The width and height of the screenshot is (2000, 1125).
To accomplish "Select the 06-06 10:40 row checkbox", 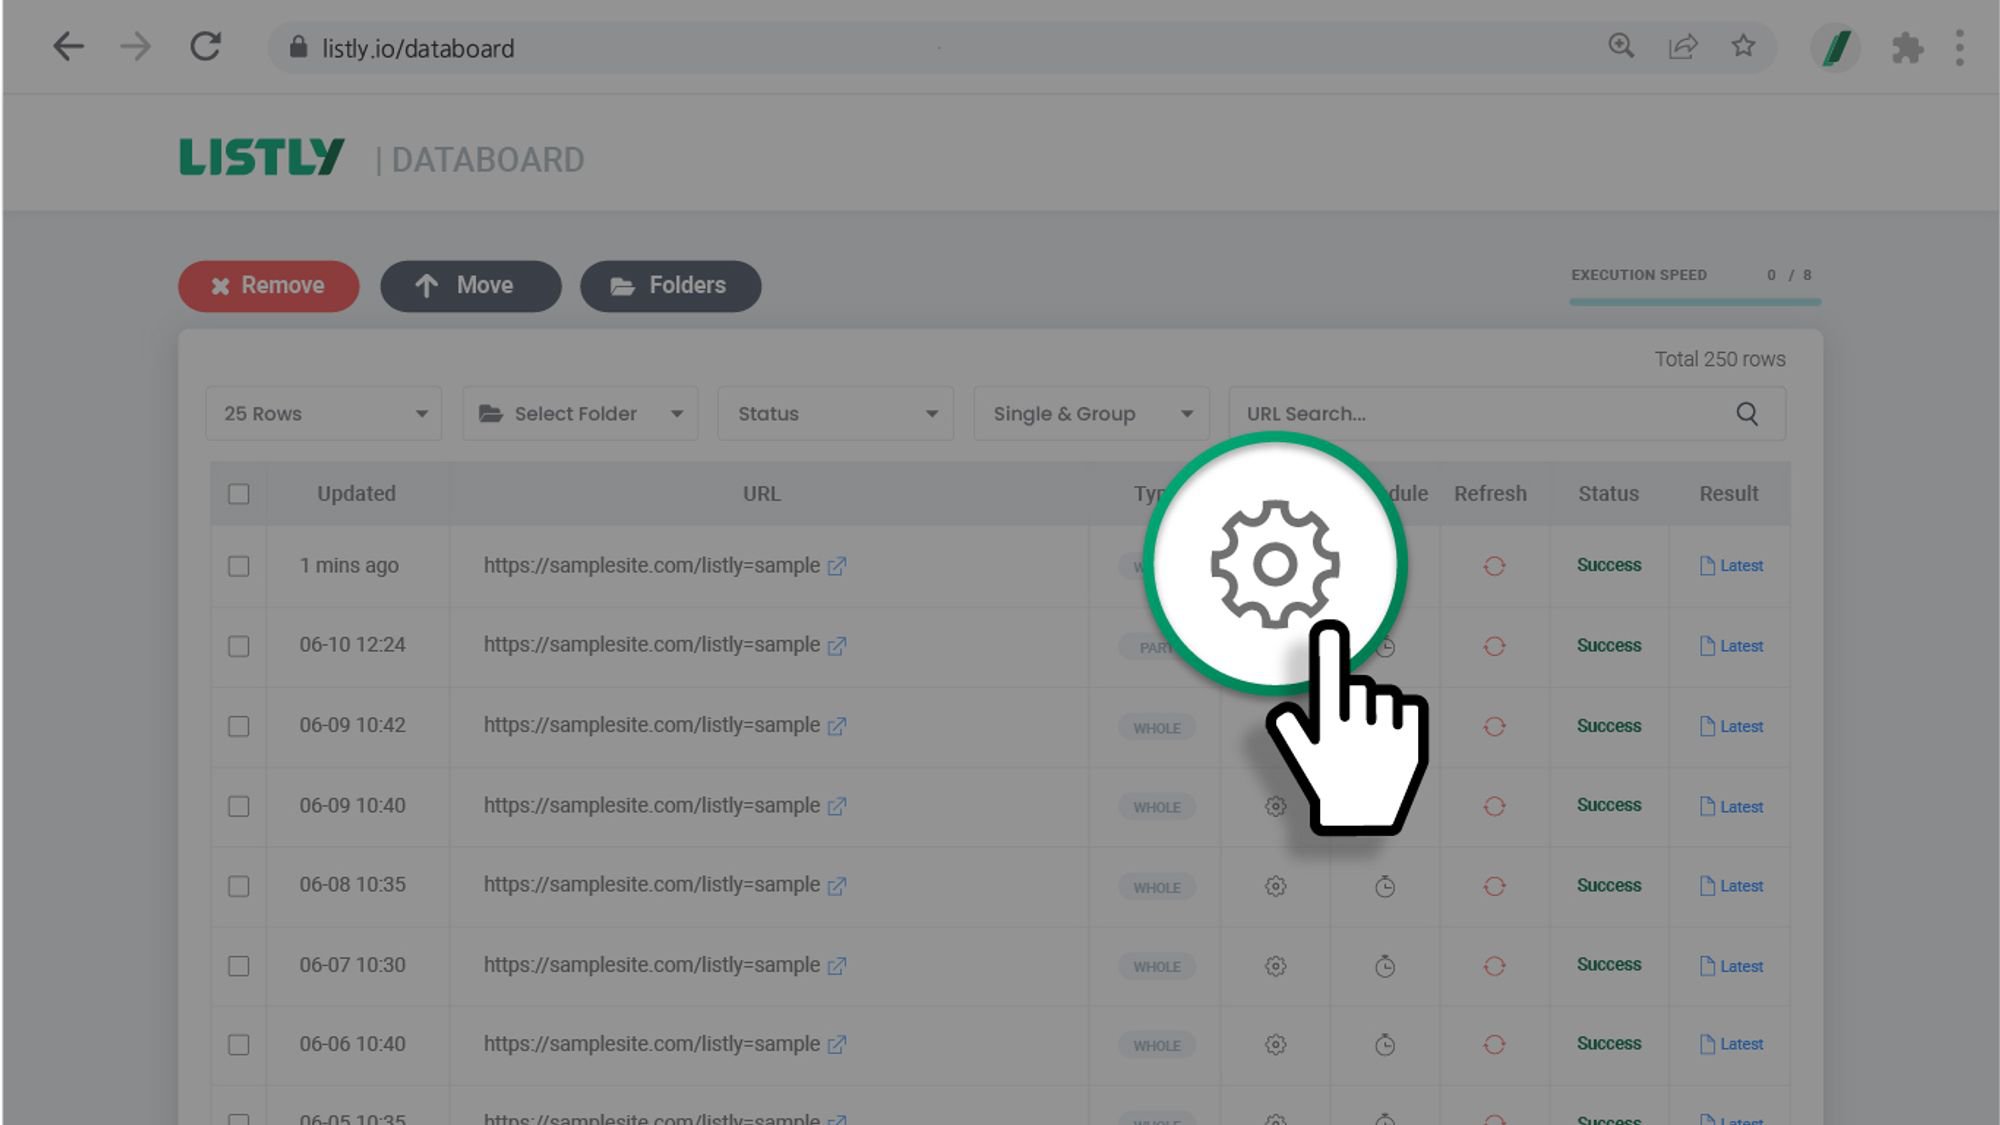I will point(238,1045).
